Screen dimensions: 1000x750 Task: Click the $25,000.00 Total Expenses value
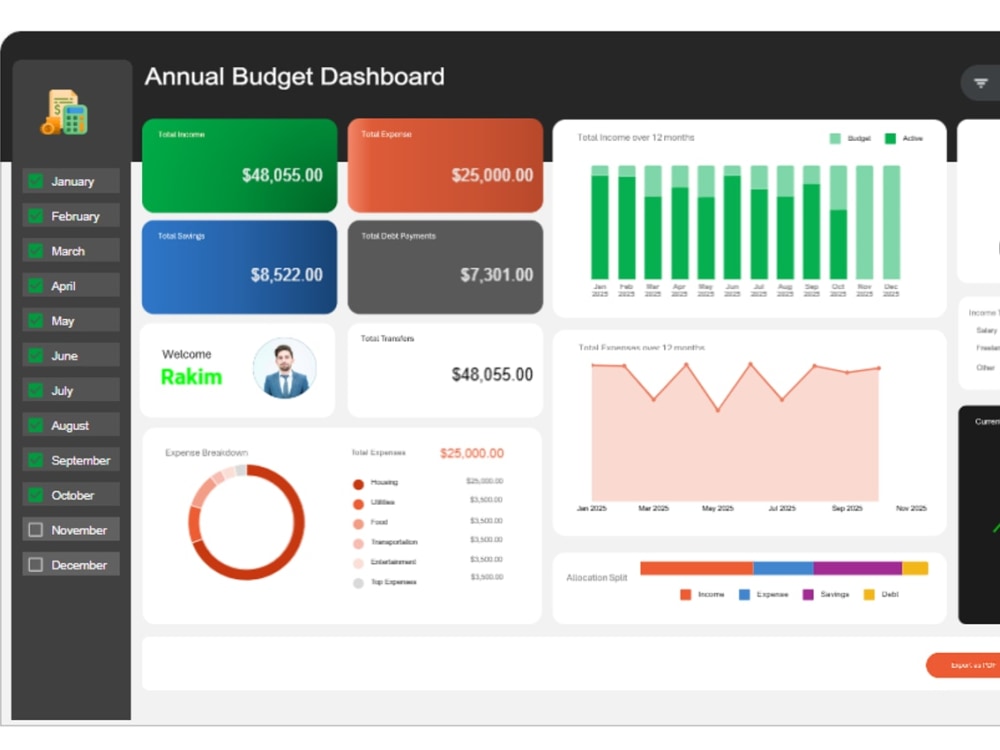point(472,453)
